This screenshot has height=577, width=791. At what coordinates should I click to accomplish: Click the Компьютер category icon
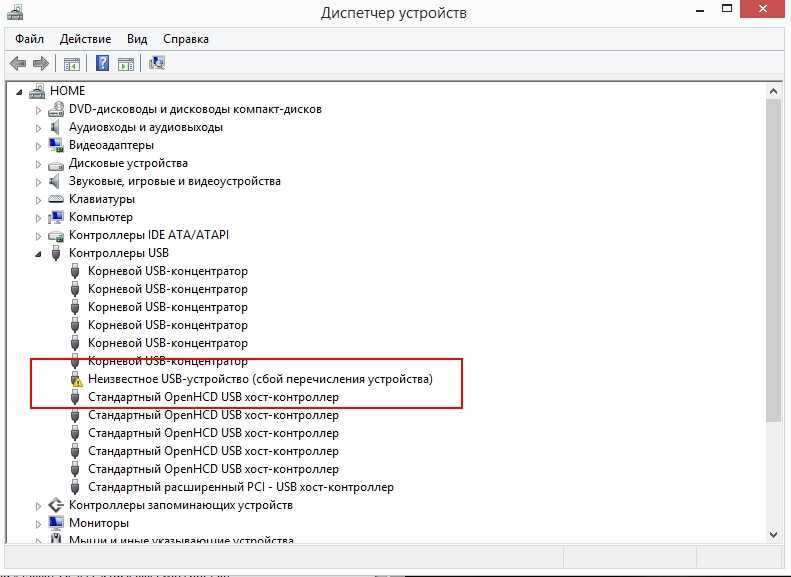(56, 217)
